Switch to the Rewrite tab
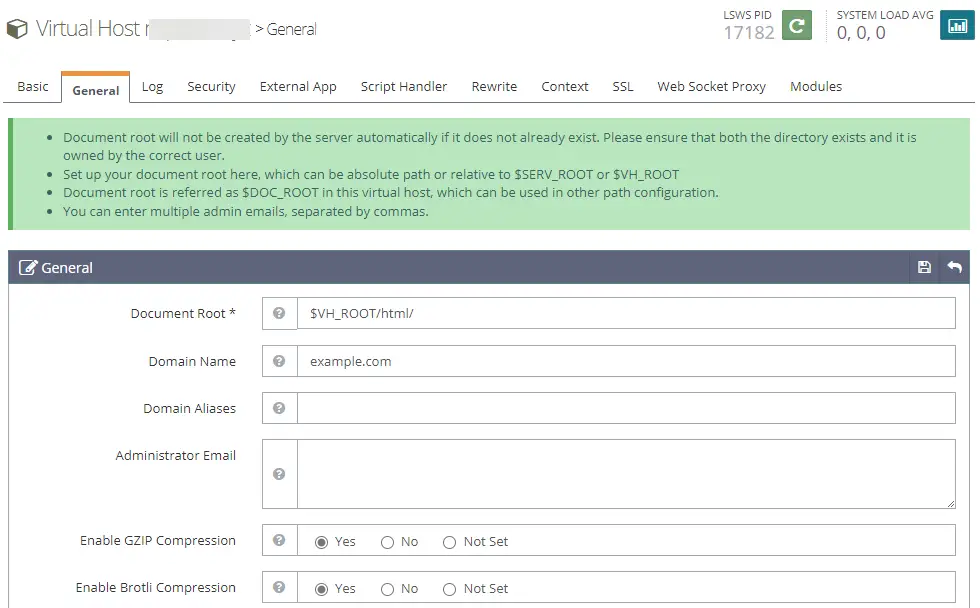Image resolution: width=980 pixels, height=608 pixels. point(494,87)
